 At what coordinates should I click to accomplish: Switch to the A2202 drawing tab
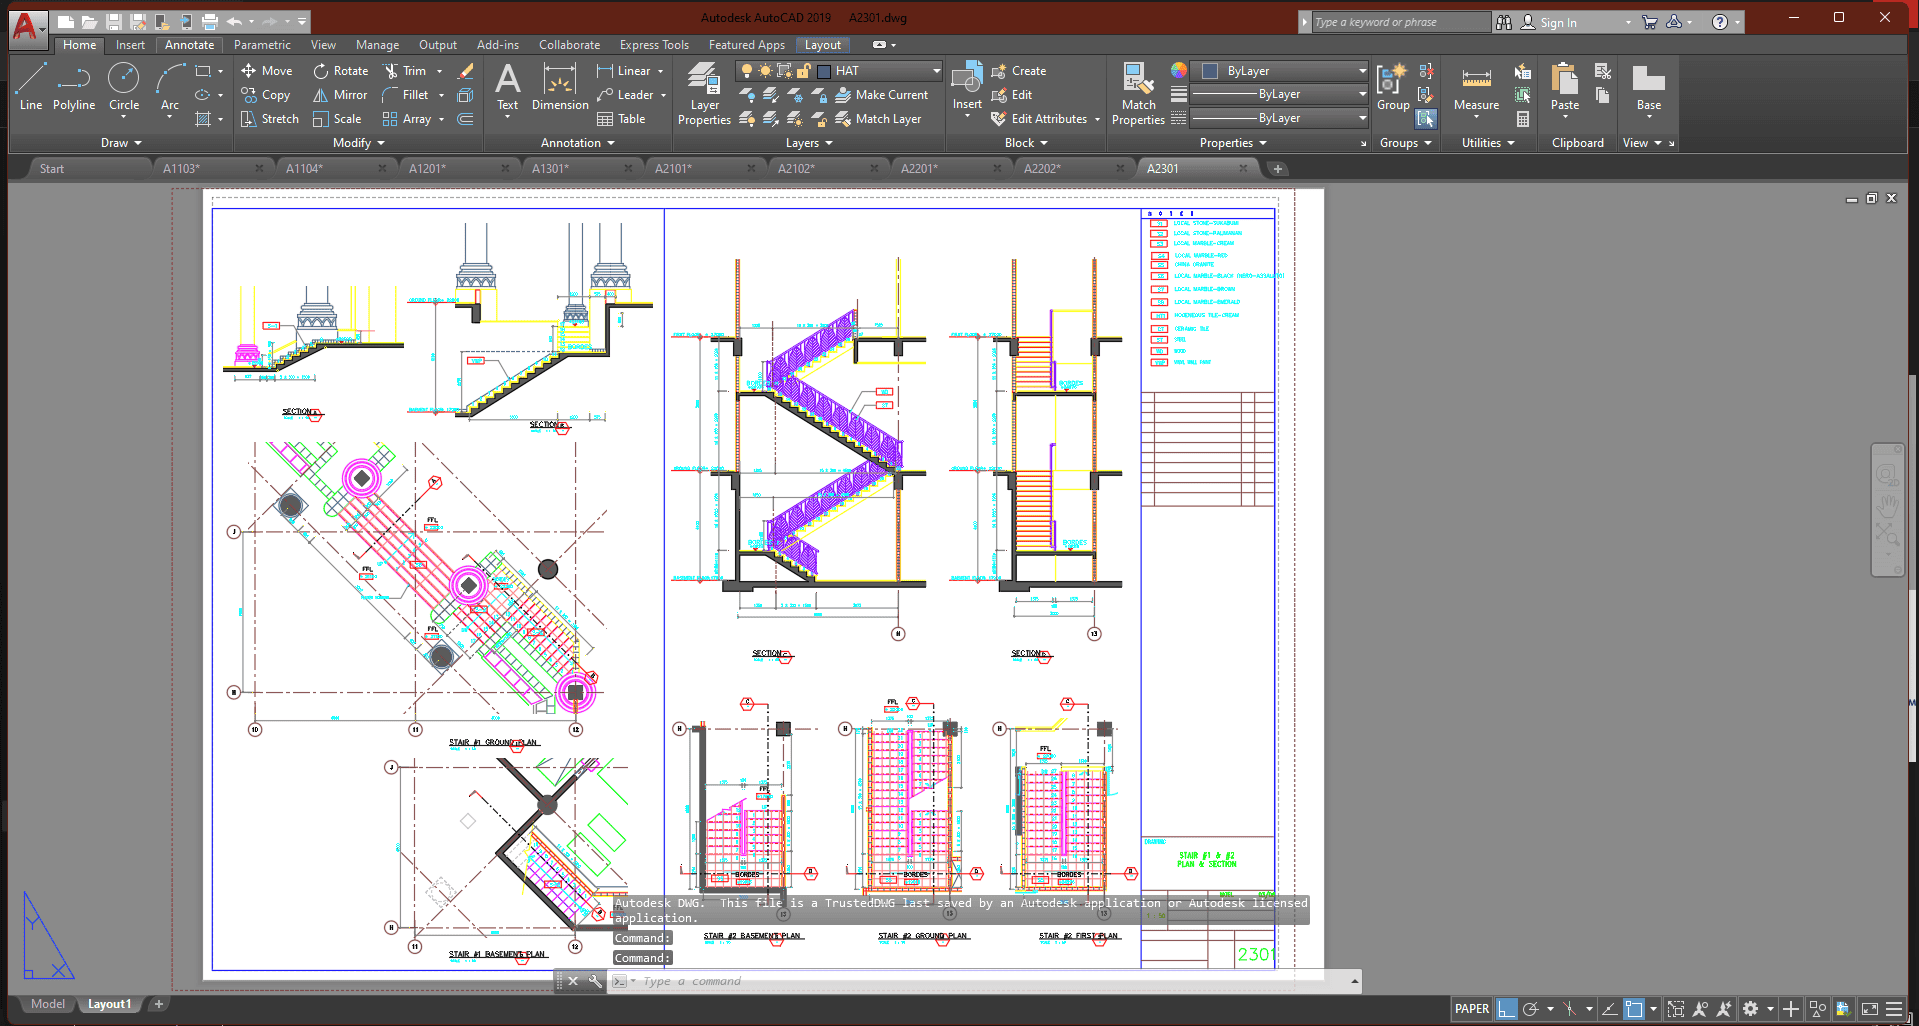point(1042,169)
